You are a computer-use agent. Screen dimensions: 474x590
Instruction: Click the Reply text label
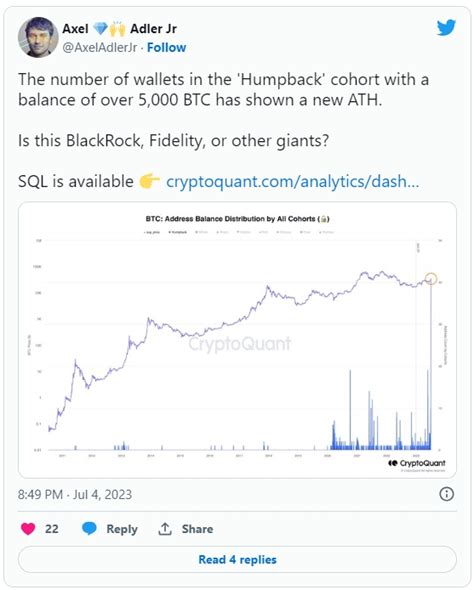point(122,529)
